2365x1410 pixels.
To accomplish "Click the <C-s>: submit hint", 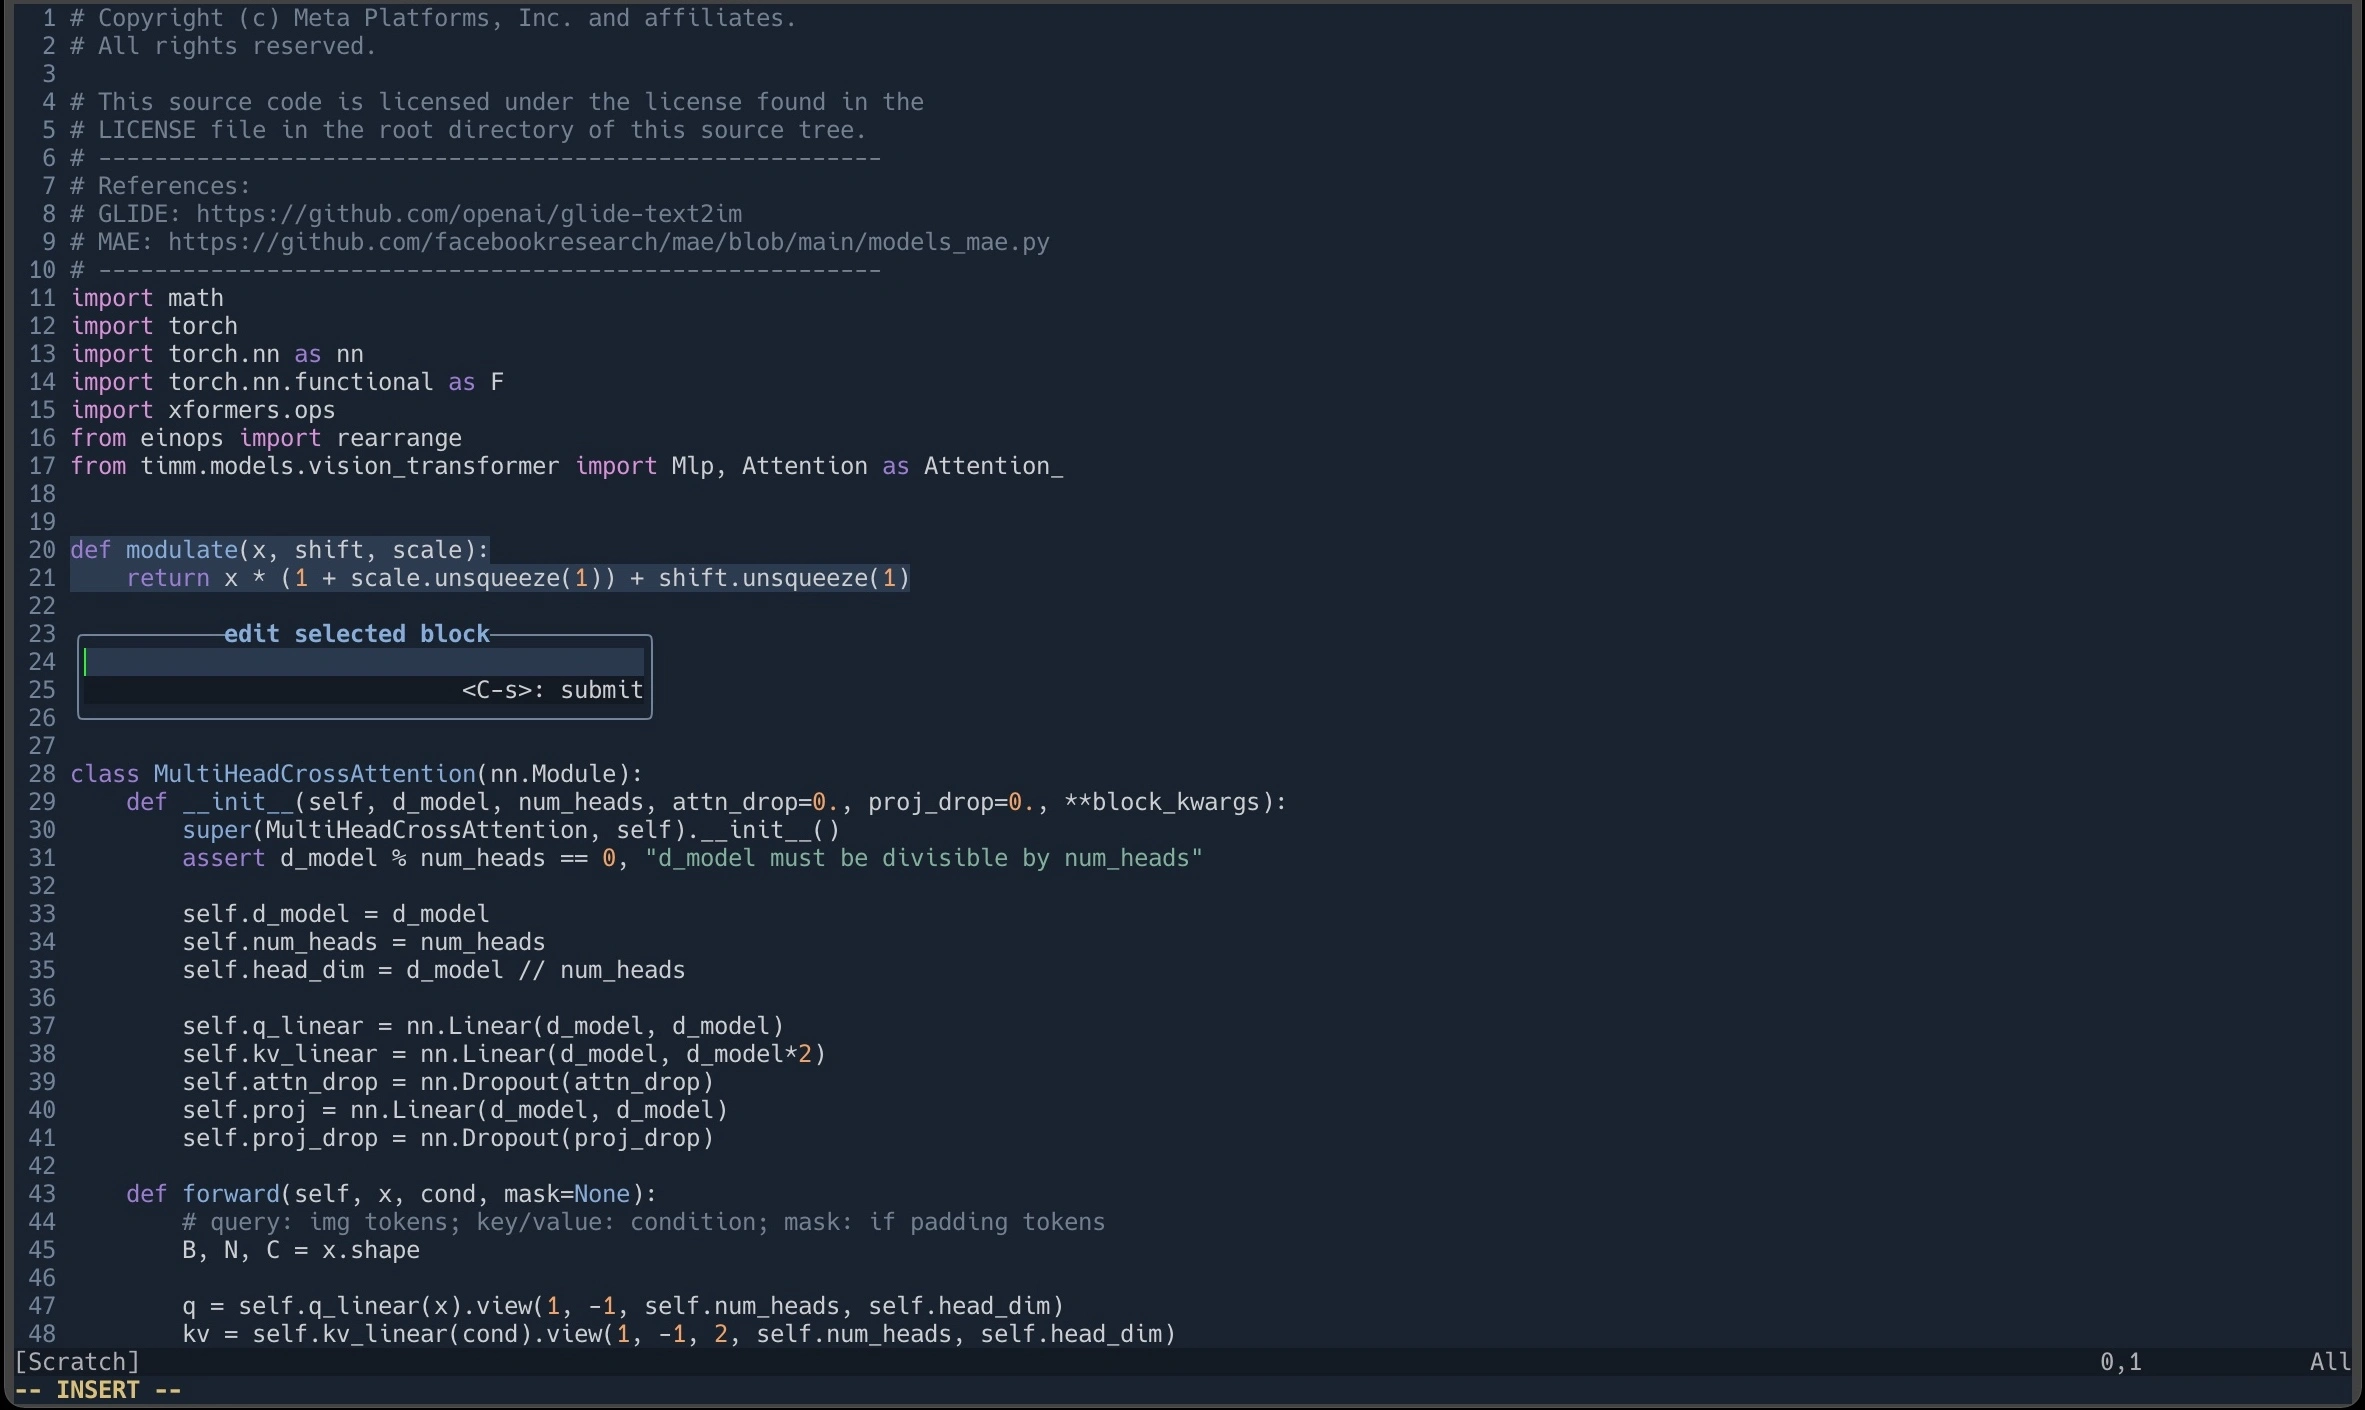I will click(552, 690).
